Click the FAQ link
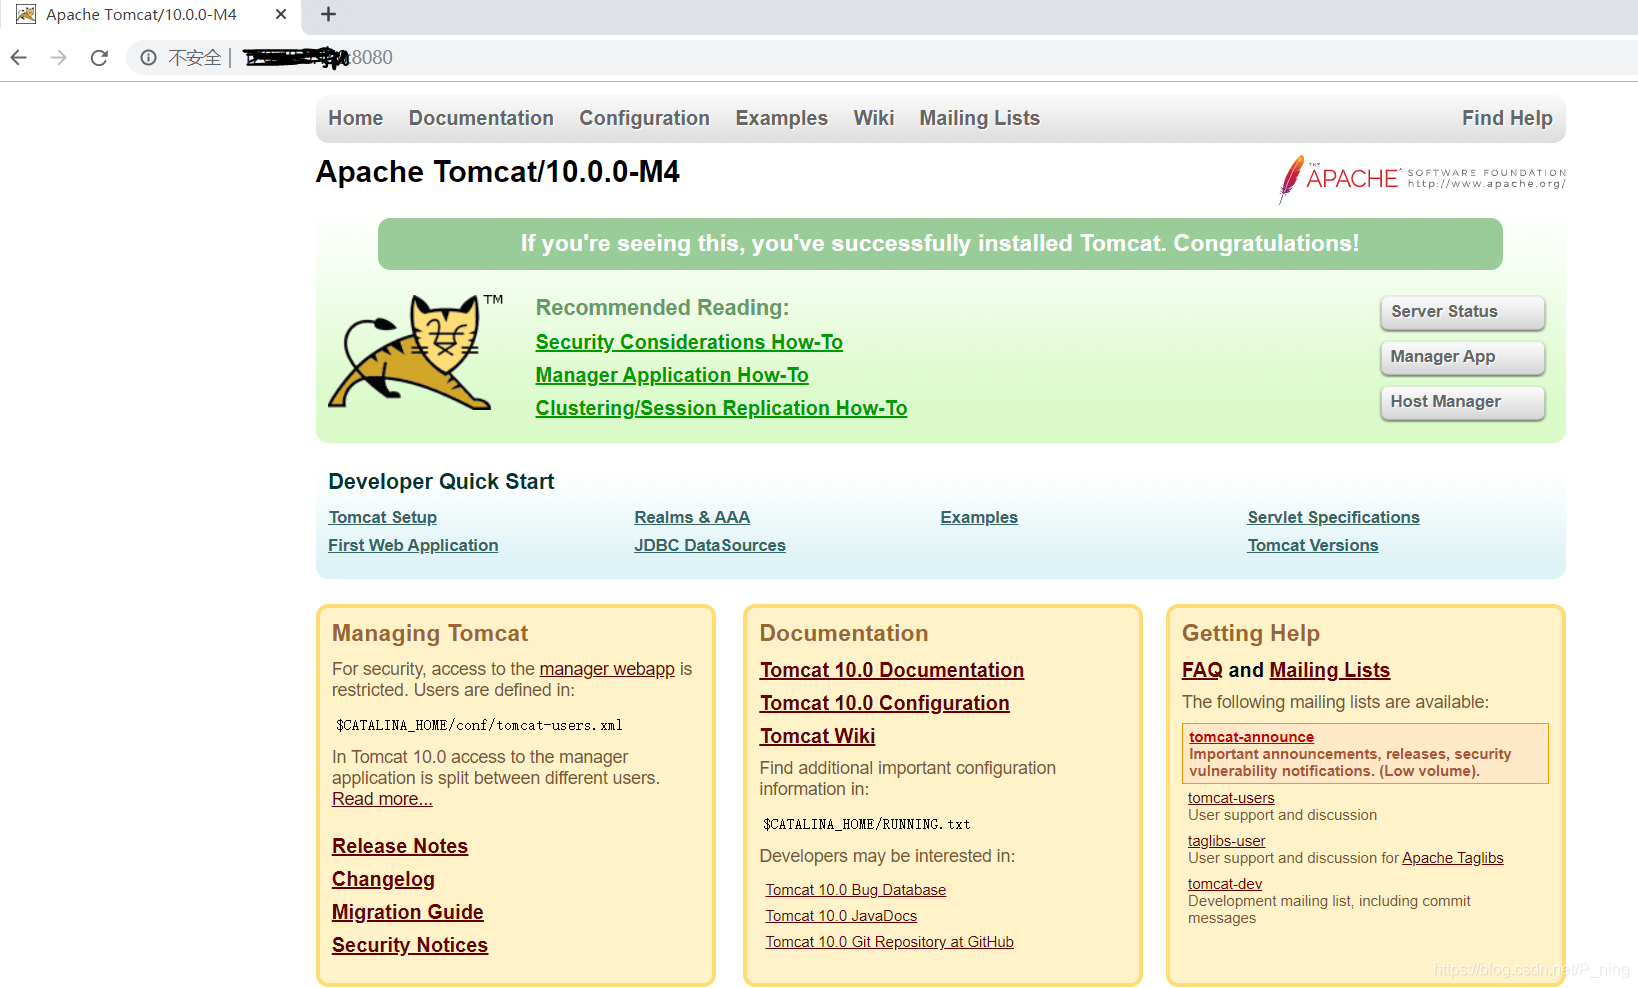1638x988 pixels. pos(1202,670)
